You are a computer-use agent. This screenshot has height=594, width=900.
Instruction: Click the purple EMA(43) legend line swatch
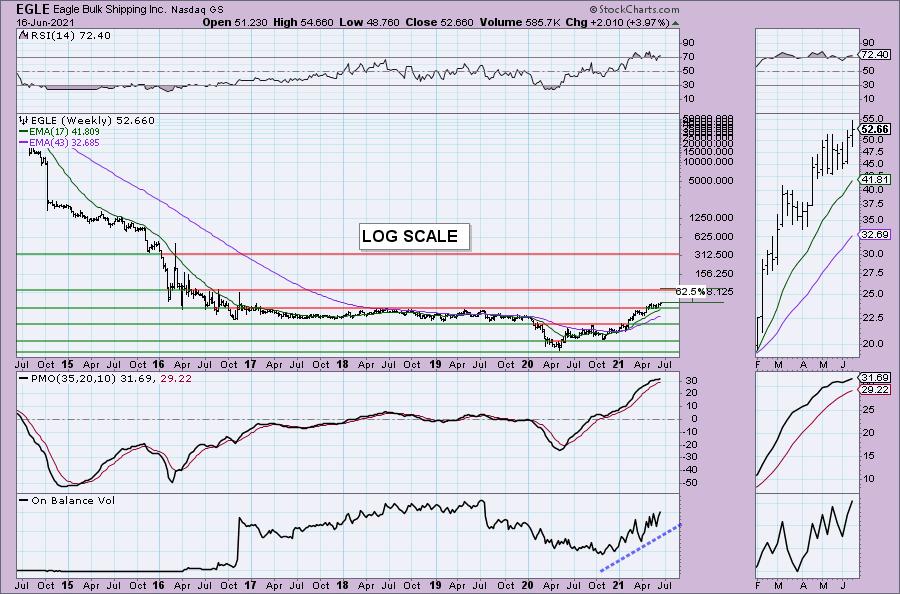point(24,142)
